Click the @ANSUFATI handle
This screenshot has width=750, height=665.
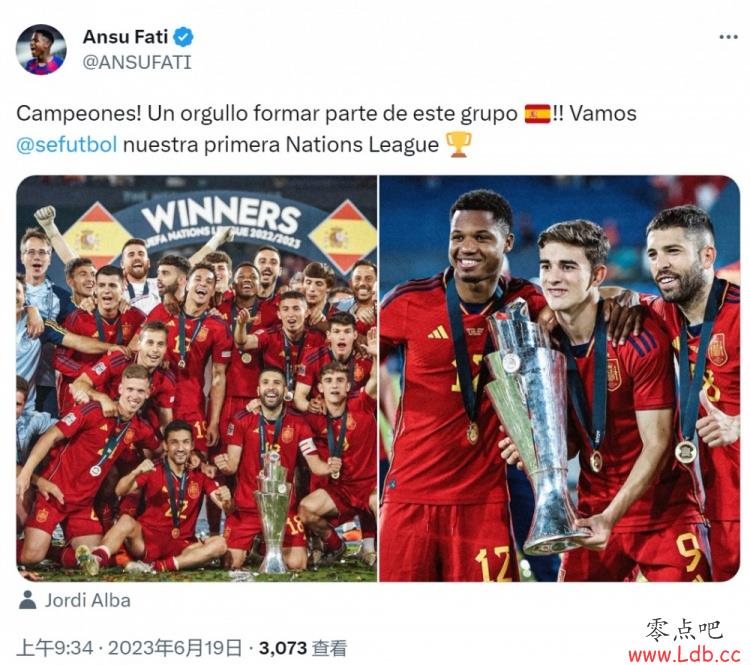(x=137, y=62)
